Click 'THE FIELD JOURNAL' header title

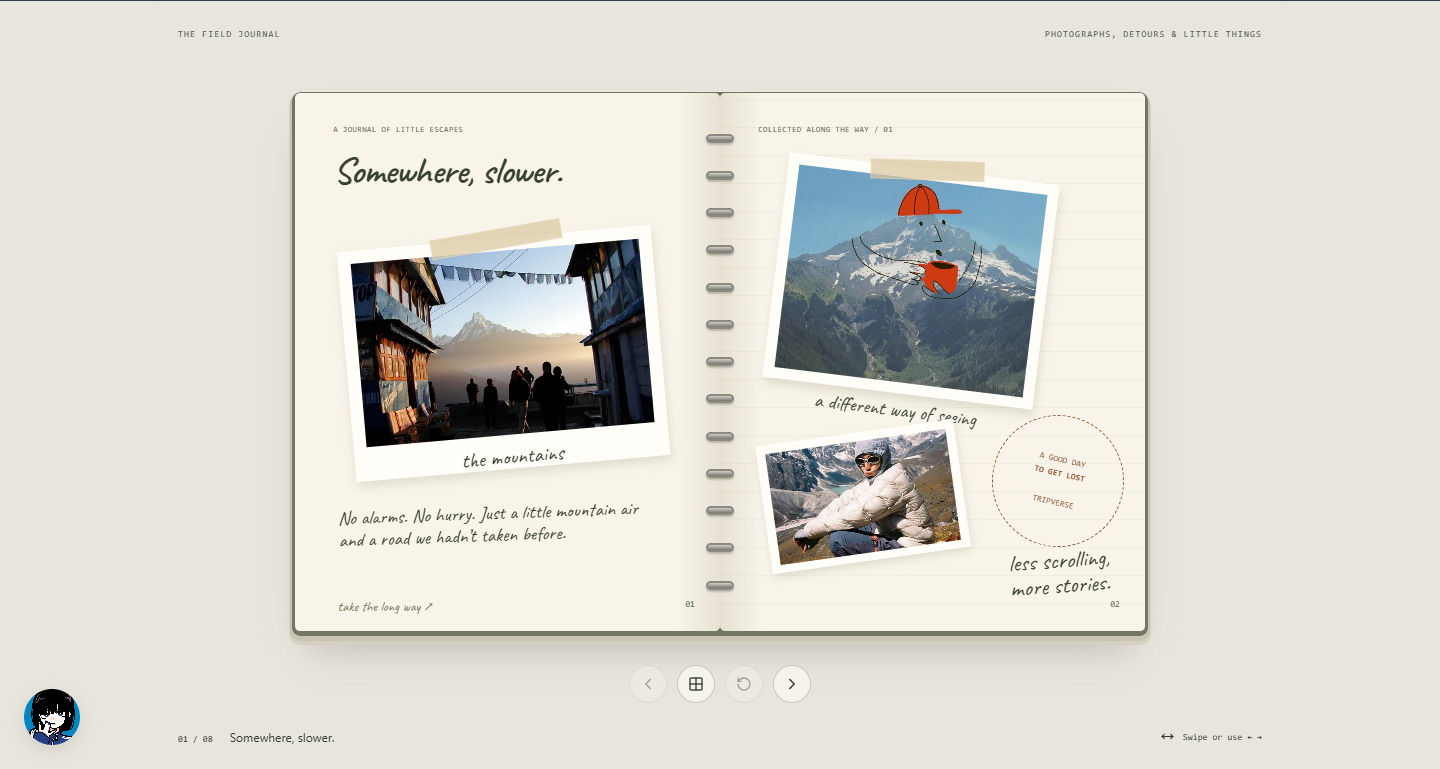point(229,34)
